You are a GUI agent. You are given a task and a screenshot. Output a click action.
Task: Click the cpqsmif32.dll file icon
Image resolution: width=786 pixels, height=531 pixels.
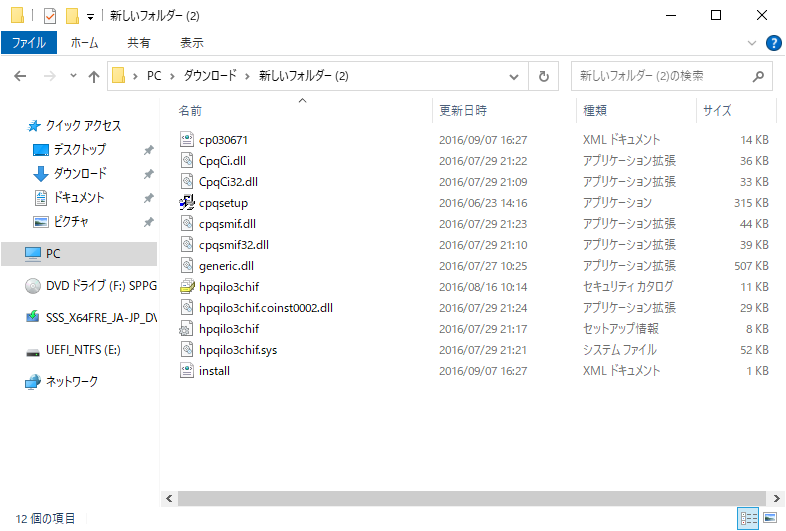point(187,245)
